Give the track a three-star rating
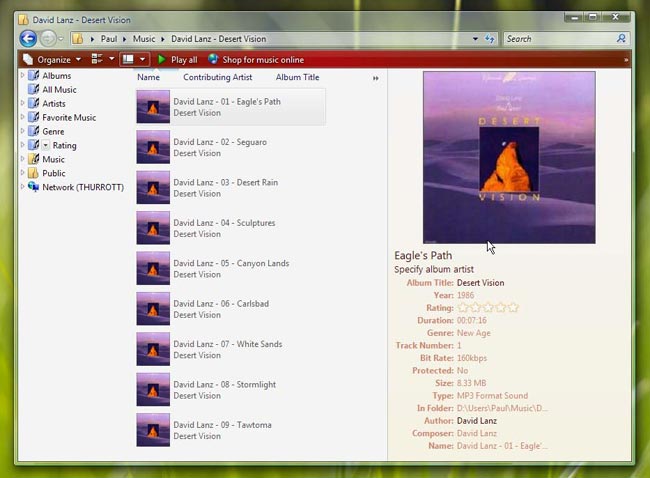Image resolution: width=650 pixels, height=478 pixels. [x=489, y=308]
